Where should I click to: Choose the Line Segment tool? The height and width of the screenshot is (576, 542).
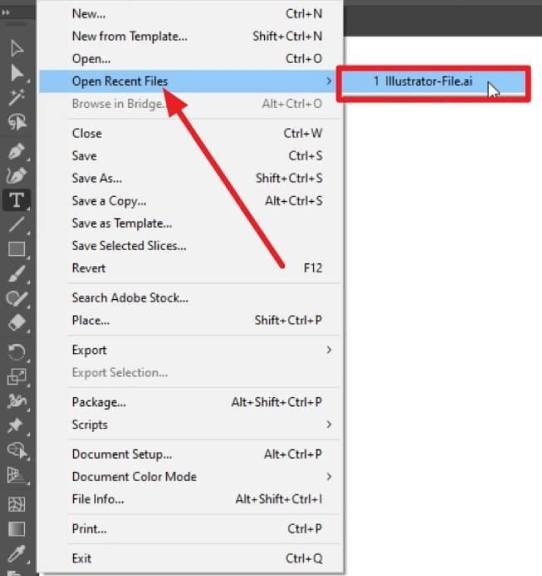(17, 224)
